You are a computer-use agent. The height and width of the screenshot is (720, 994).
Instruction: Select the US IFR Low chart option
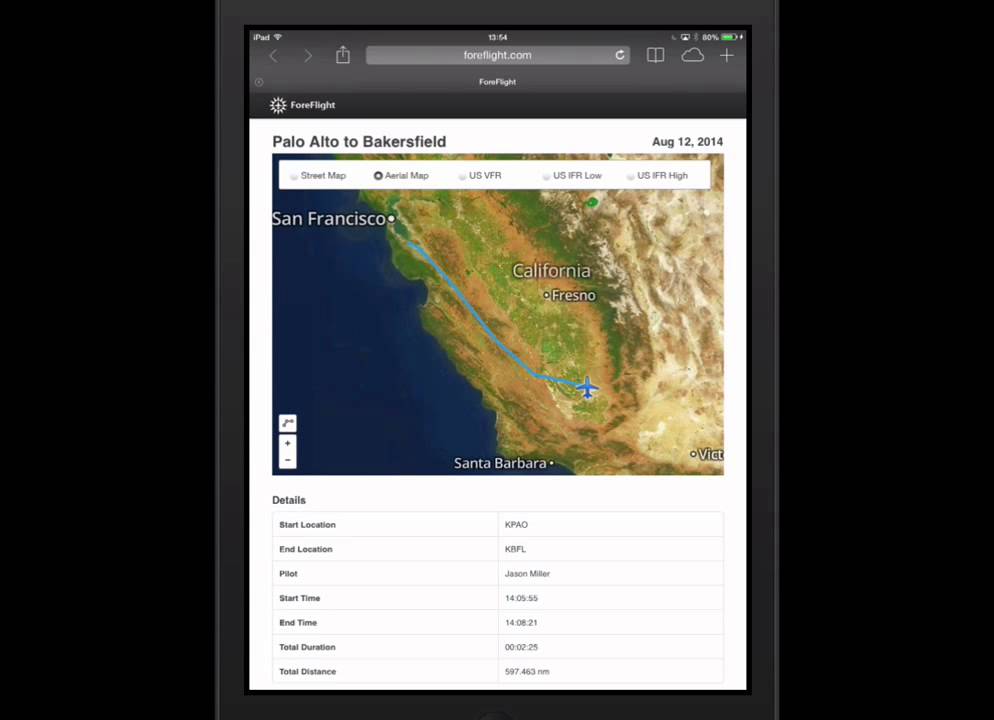pos(572,176)
